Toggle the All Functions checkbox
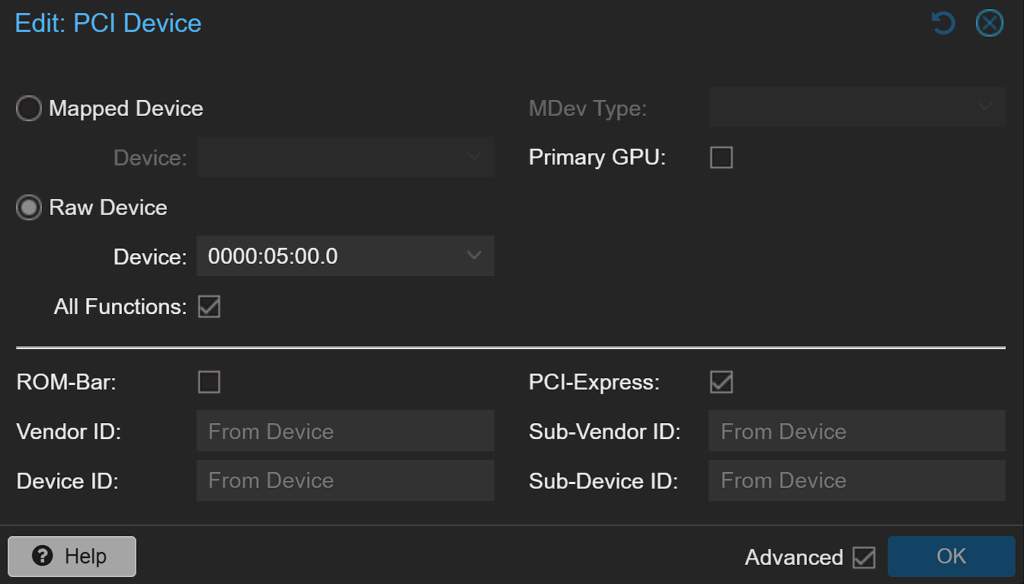This screenshot has height=584, width=1024. (x=209, y=307)
